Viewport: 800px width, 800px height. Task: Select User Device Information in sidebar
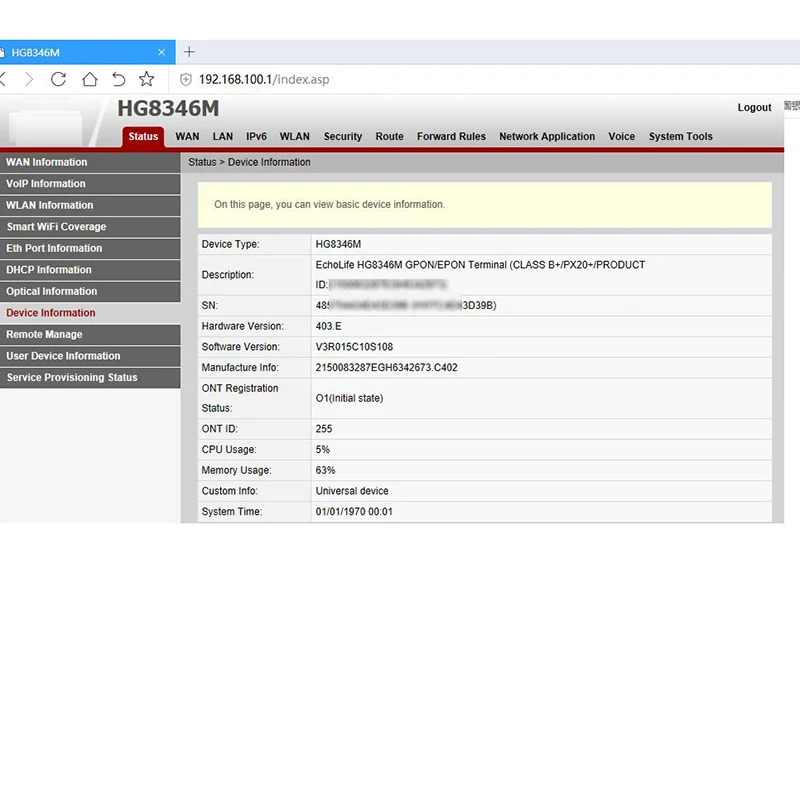click(x=90, y=356)
